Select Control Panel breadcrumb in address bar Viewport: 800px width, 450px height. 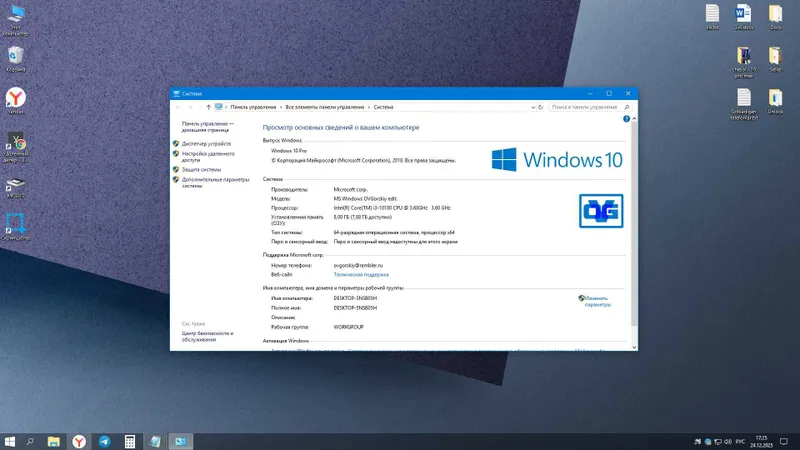click(253, 107)
